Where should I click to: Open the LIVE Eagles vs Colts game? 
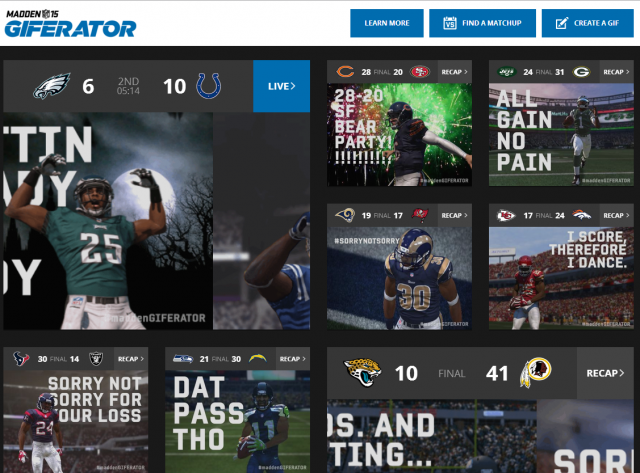281,86
